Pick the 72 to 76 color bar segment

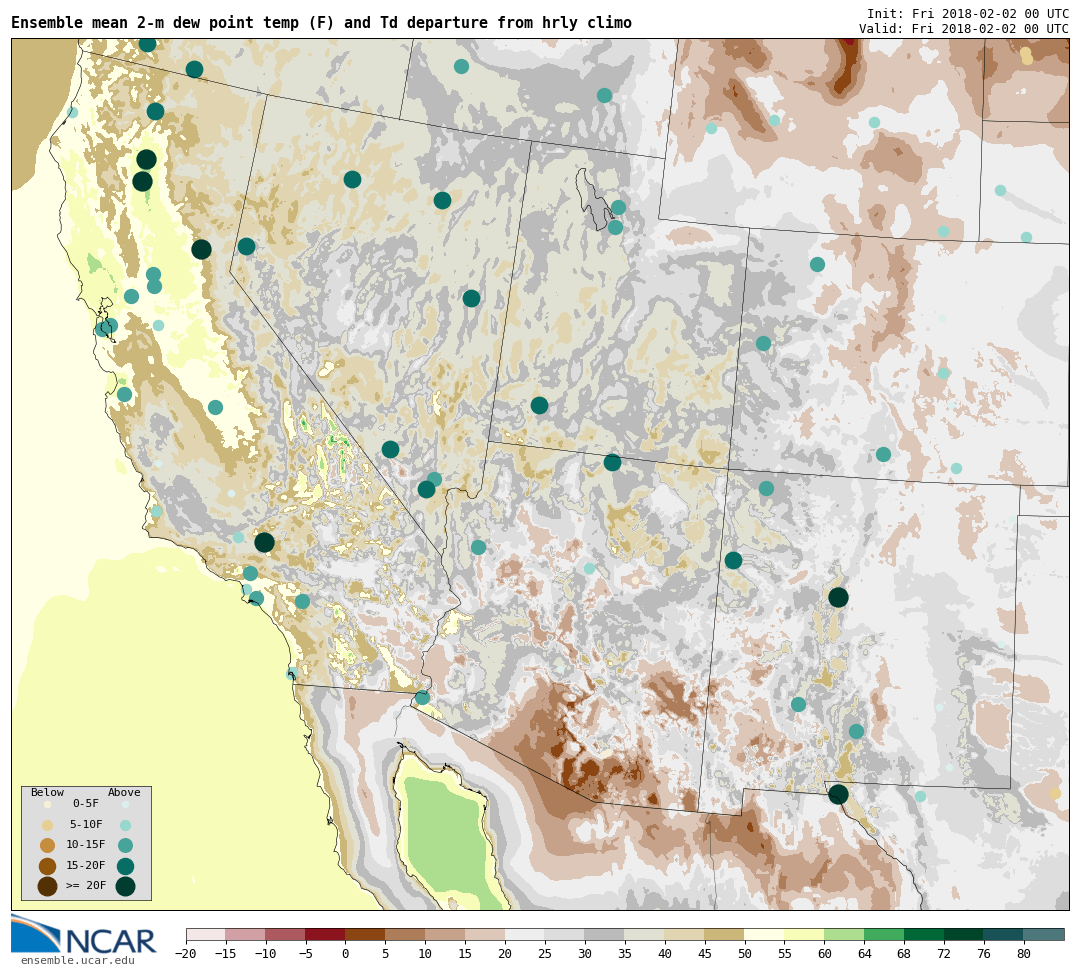(964, 934)
